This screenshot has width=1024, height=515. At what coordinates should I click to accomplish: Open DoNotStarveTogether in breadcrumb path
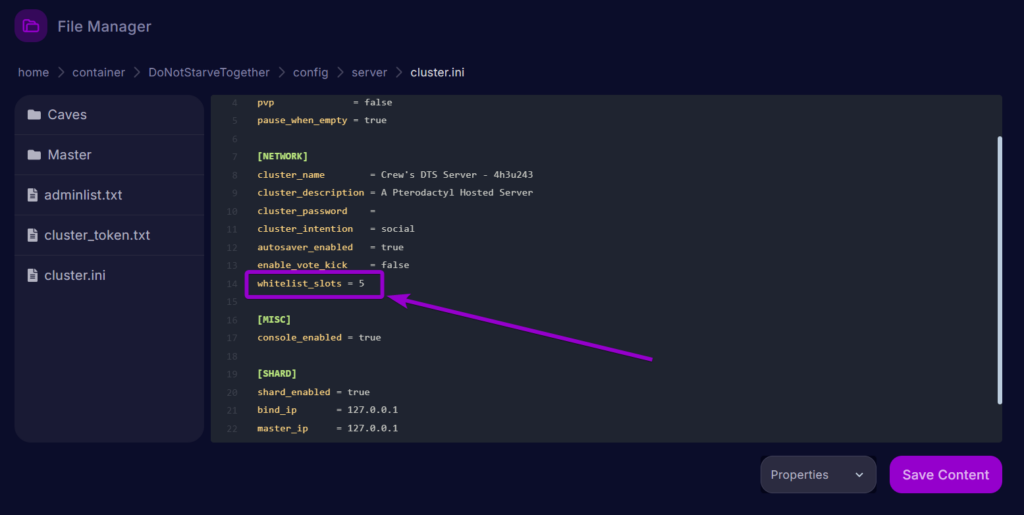pyautogui.click(x=208, y=72)
